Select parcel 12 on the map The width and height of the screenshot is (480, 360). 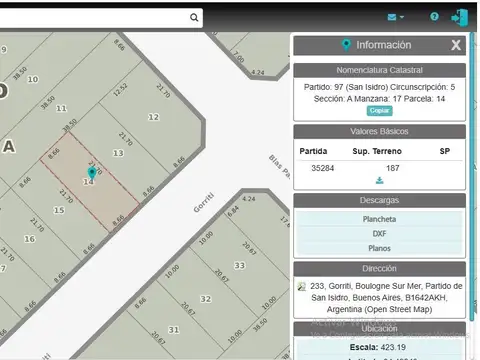point(154,117)
